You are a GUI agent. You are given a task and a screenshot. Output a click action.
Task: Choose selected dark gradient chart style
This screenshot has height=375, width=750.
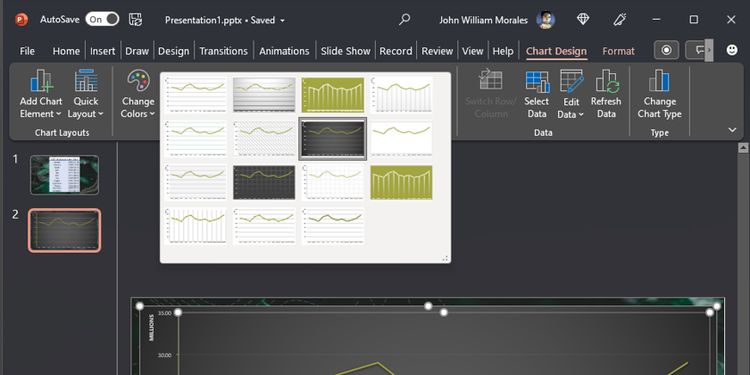click(x=333, y=139)
